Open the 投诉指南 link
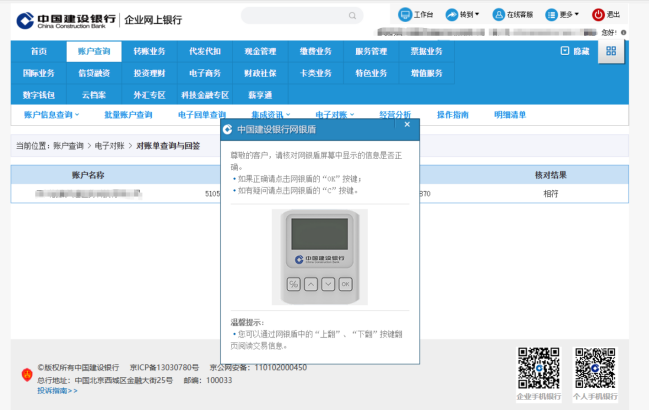The width and height of the screenshot is (650, 410). click(x=57, y=391)
